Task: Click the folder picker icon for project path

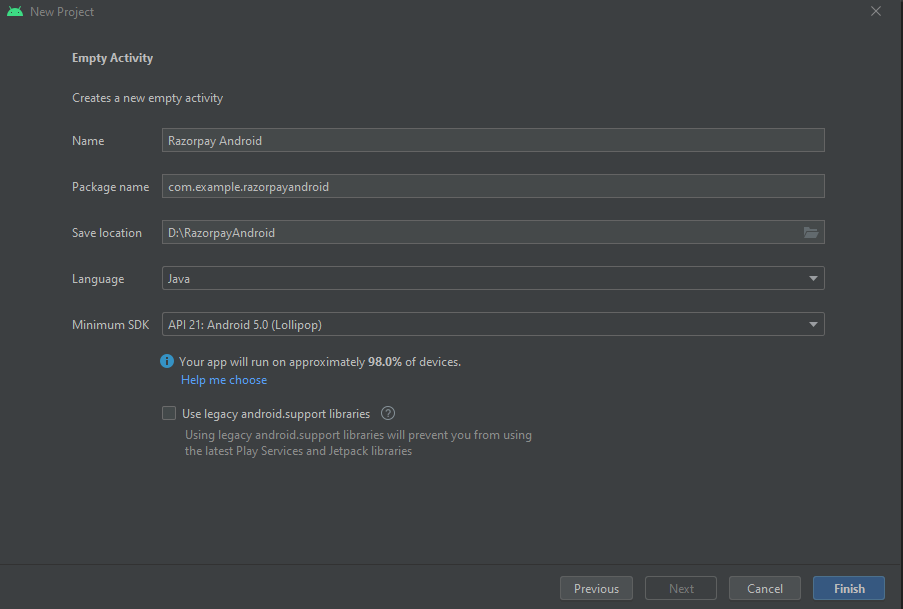Action: (x=811, y=232)
